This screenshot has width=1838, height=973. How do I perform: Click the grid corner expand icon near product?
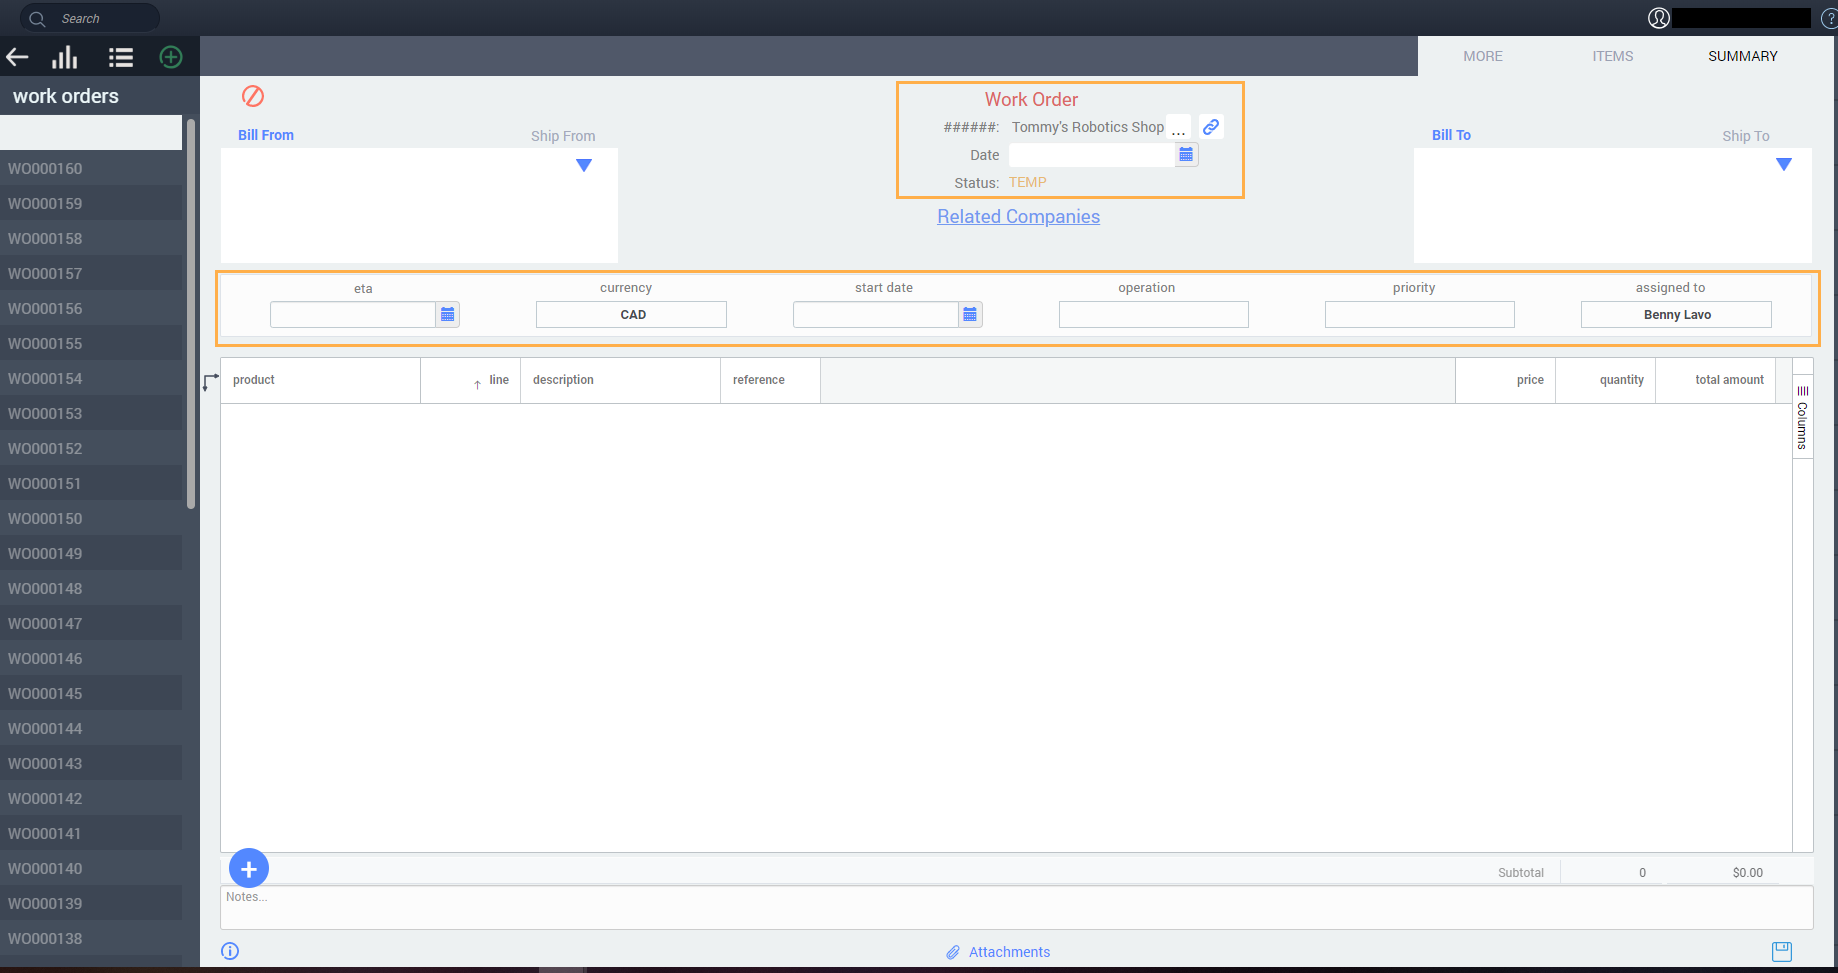point(210,382)
